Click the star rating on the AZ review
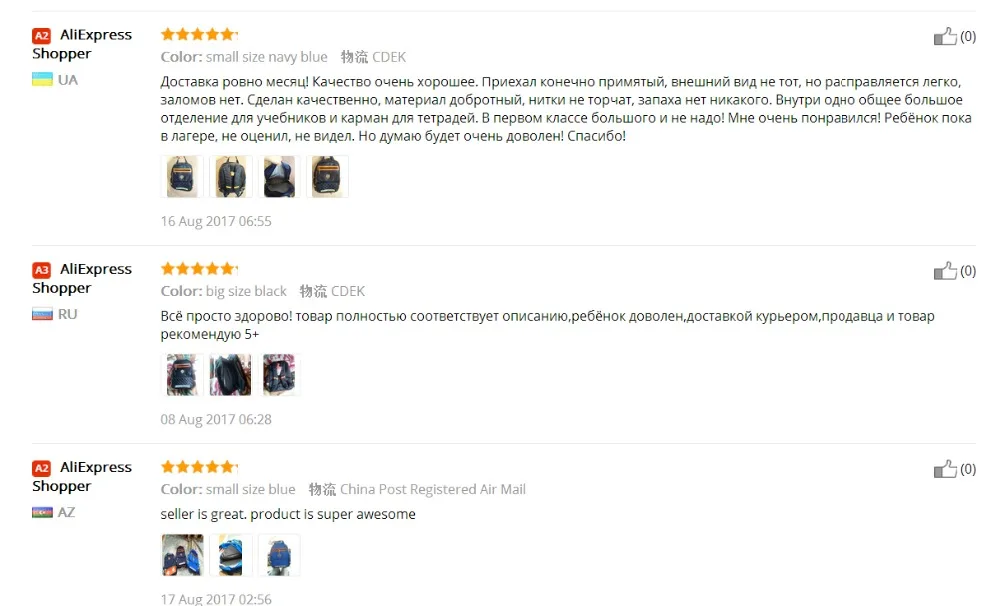 coord(200,467)
